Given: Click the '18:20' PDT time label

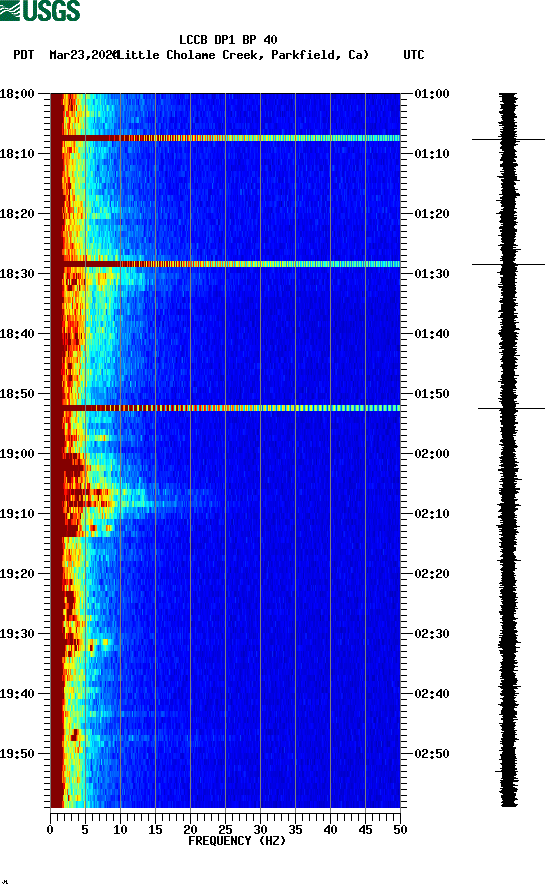Looking at the screenshot, I should point(17,214).
